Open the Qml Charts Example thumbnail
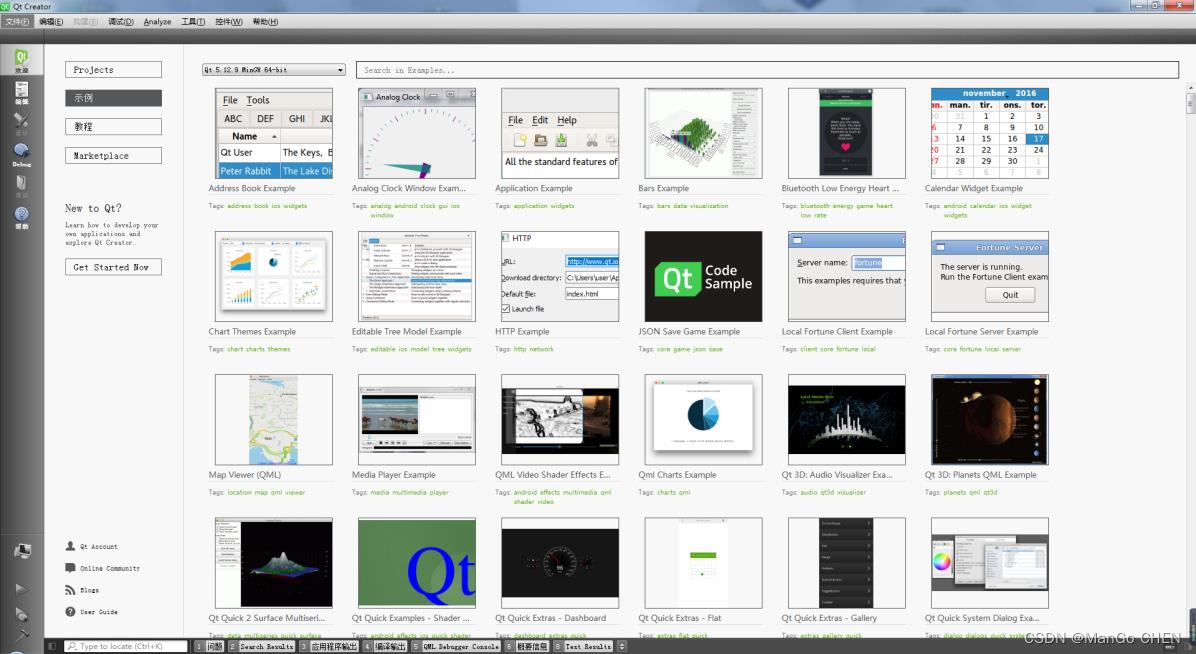This screenshot has height=654, width=1196. tap(703, 420)
